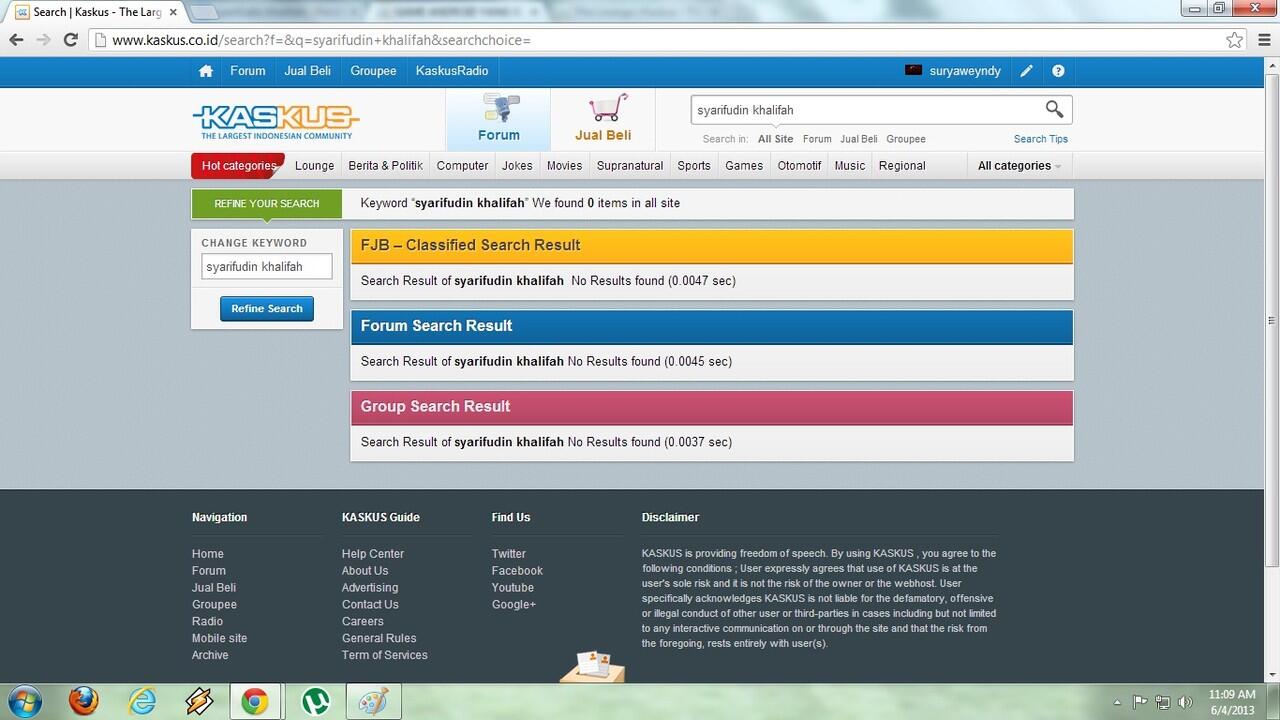This screenshot has height=720, width=1280.
Task: Bookmark page with star icon
Action: pos(1234,40)
